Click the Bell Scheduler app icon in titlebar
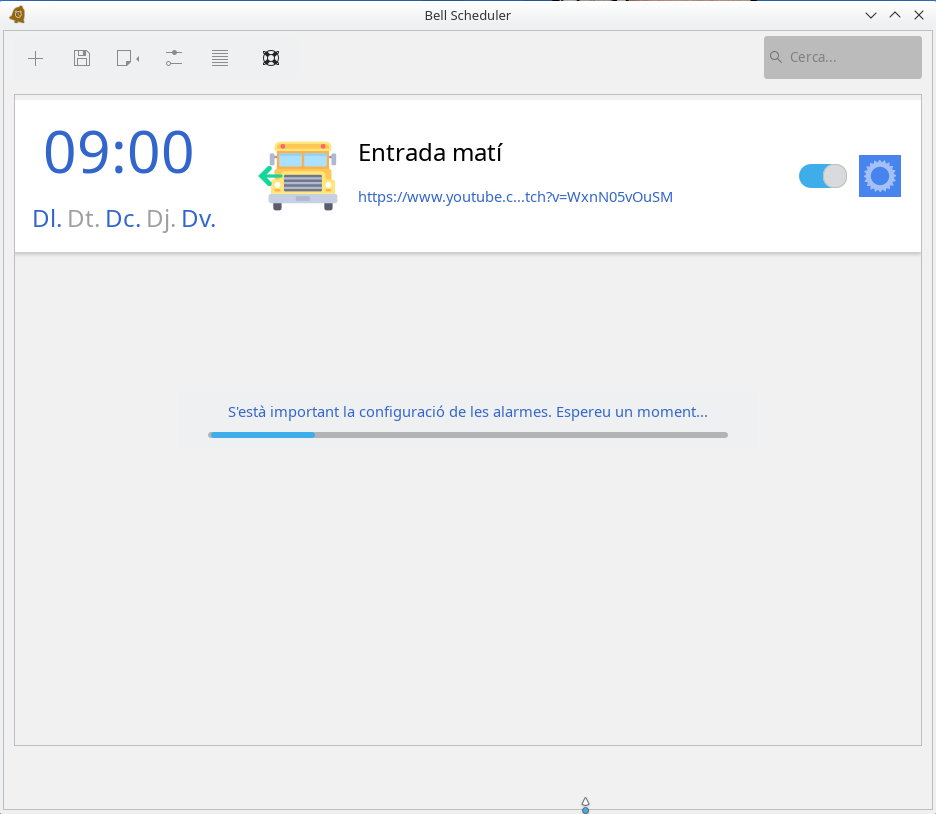The width and height of the screenshot is (936, 814). [17, 15]
